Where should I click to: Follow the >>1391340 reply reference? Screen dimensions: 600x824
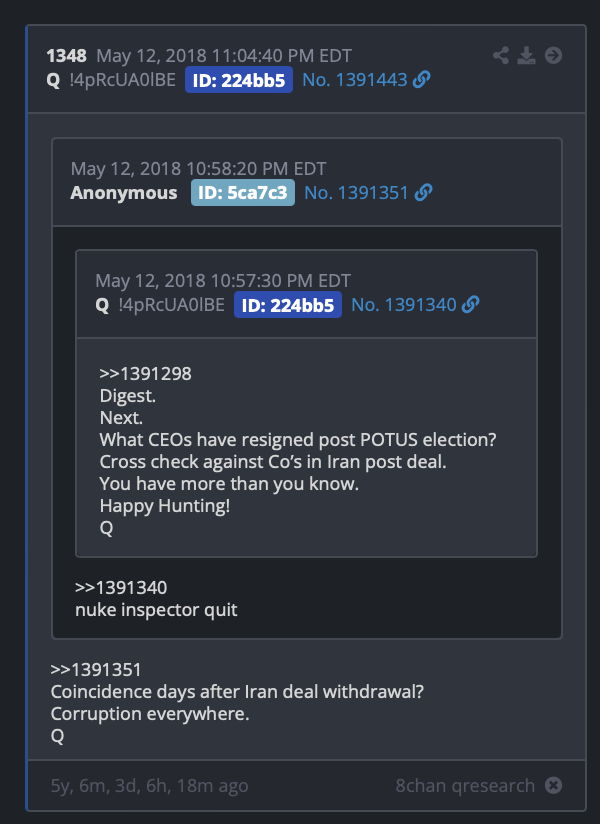pyautogui.click(x=121, y=588)
